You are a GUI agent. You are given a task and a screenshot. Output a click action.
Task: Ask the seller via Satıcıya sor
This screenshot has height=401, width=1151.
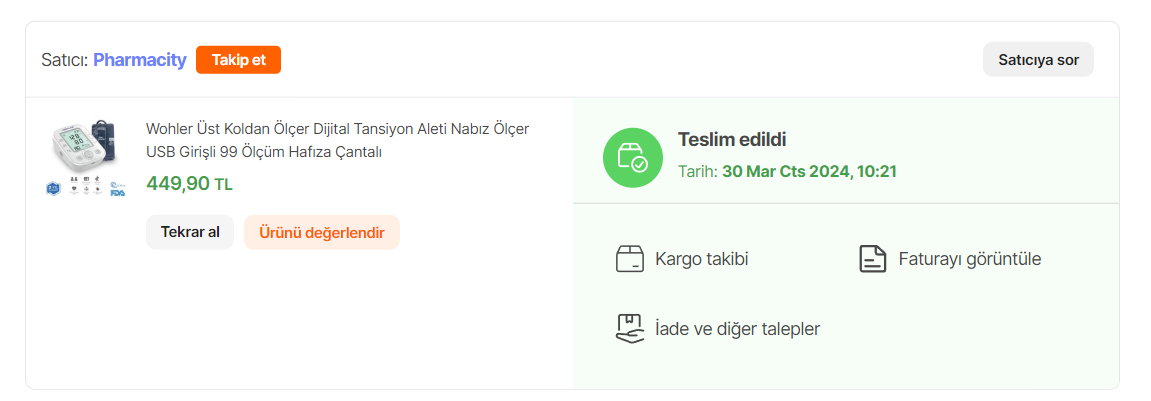tap(1038, 59)
